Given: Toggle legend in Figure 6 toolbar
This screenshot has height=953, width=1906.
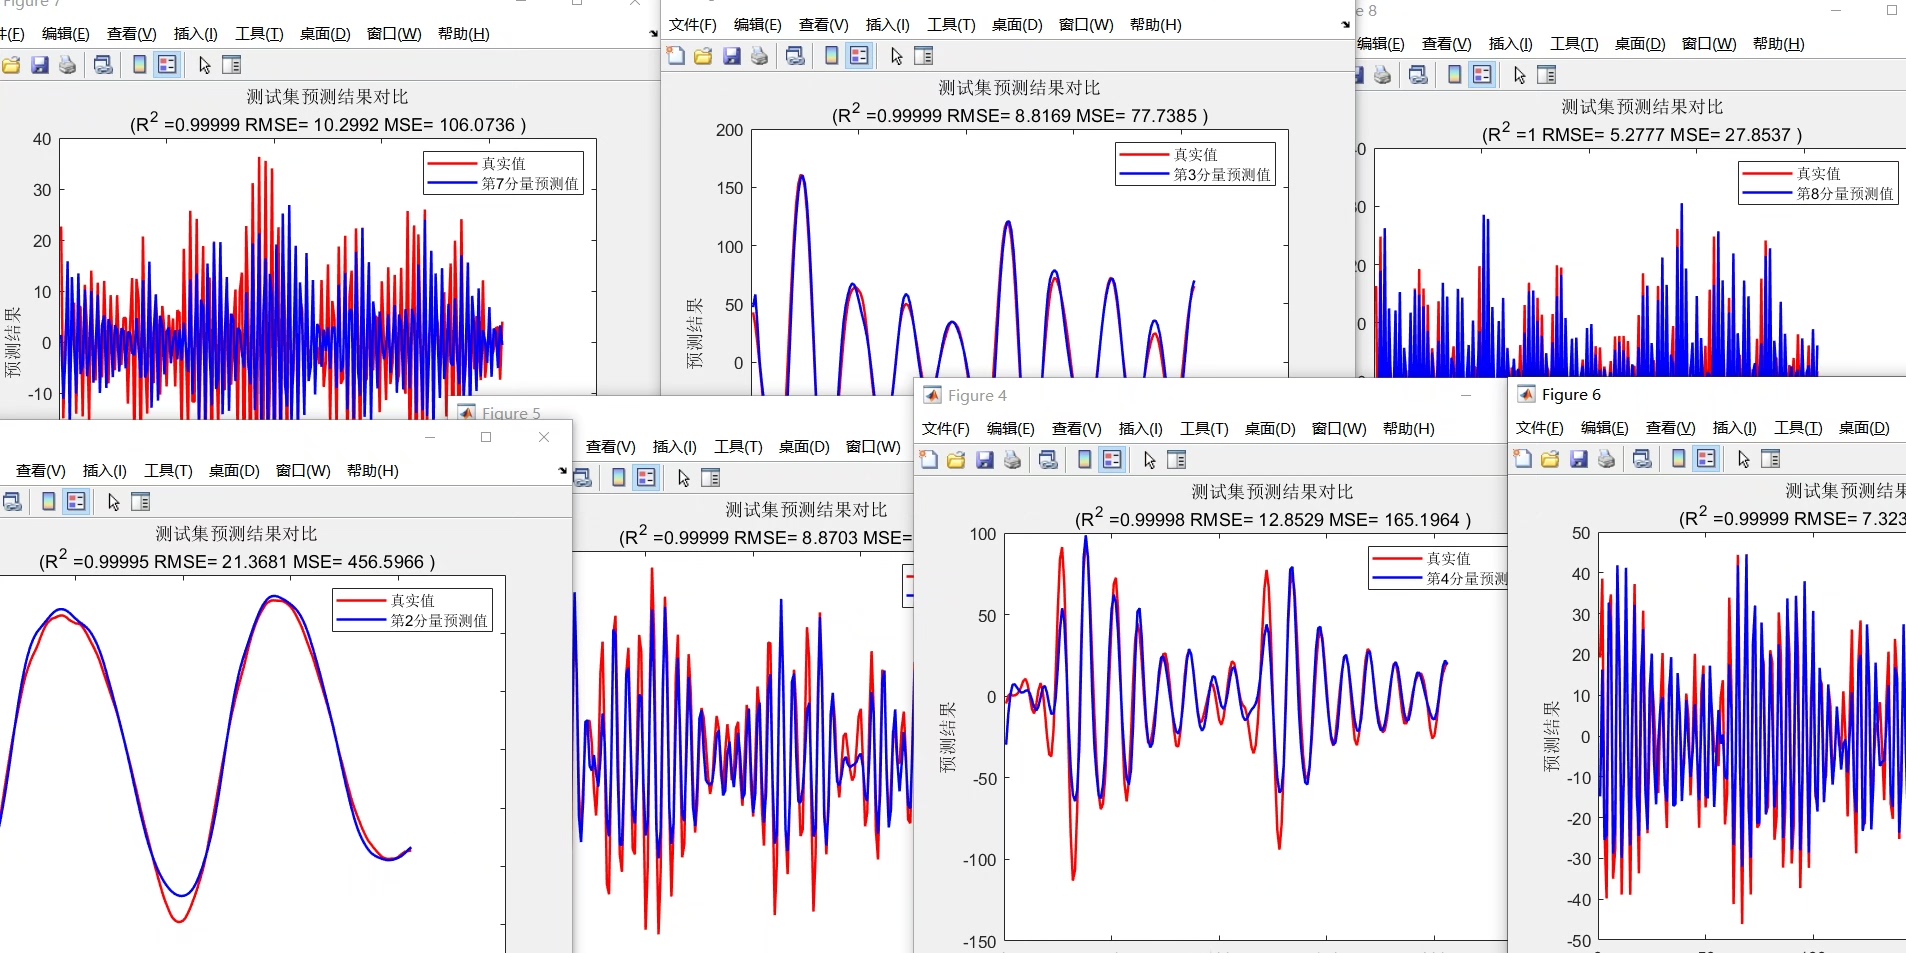Looking at the screenshot, I should pos(1706,459).
